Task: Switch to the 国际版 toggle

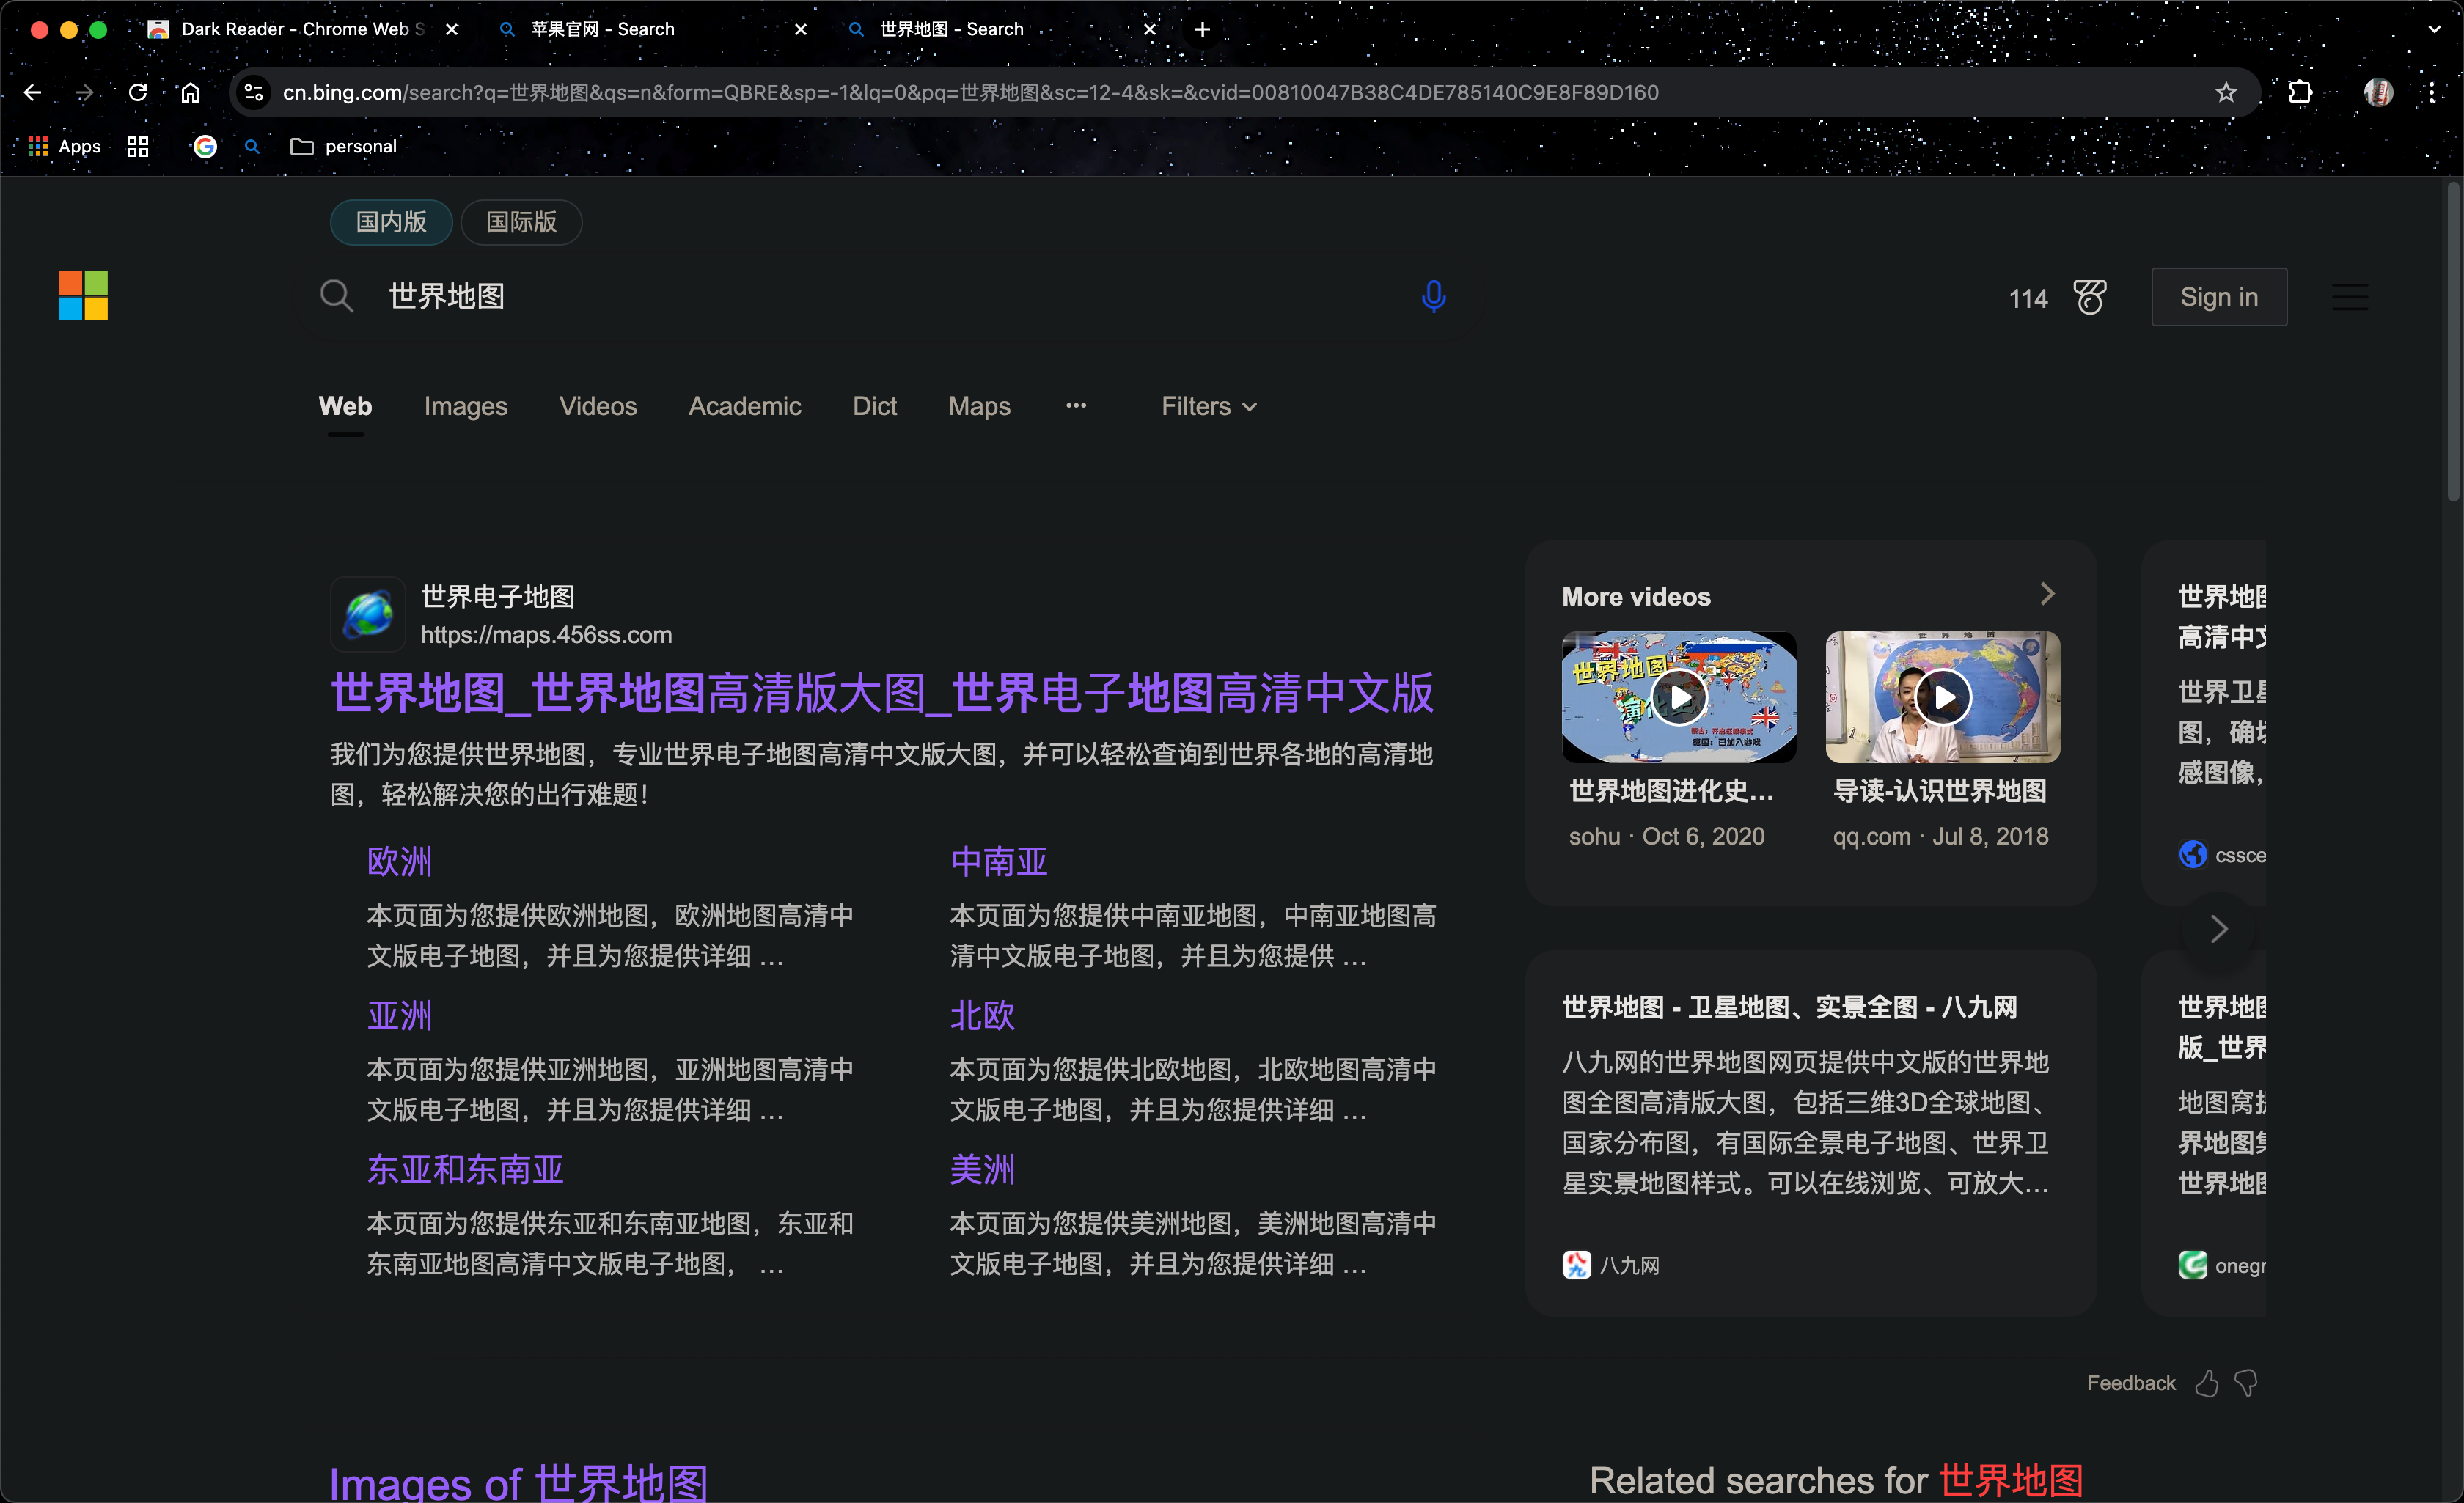Action: point(521,222)
